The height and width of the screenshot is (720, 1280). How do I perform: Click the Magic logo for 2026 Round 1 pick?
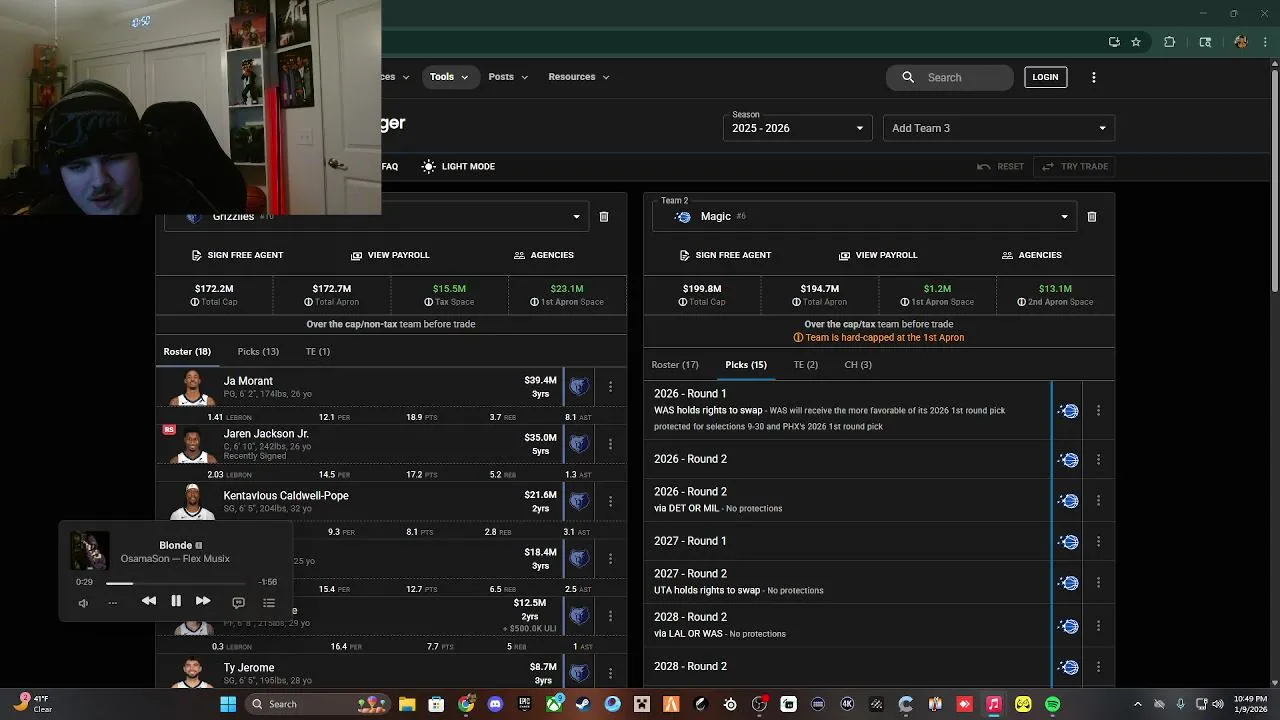click(1069, 411)
